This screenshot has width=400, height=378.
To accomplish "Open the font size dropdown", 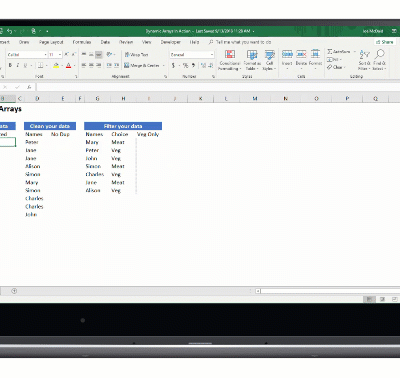I will click(60, 54).
